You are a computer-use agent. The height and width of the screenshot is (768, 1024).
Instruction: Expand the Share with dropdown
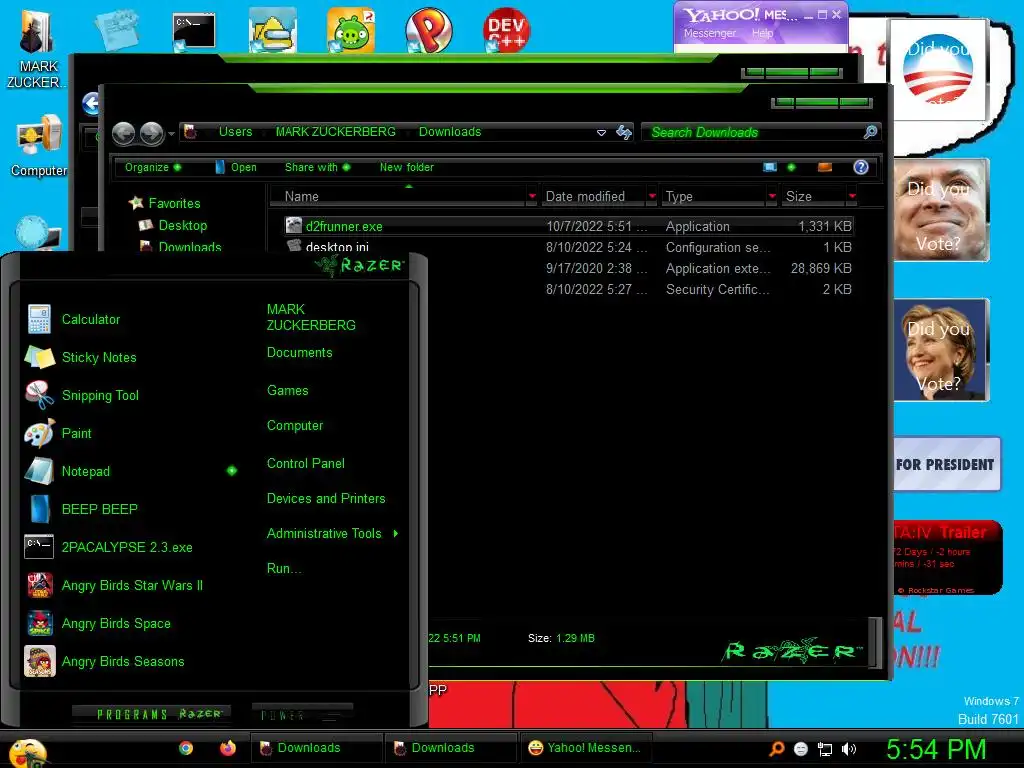pyautogui.click(x=317, y=167)
